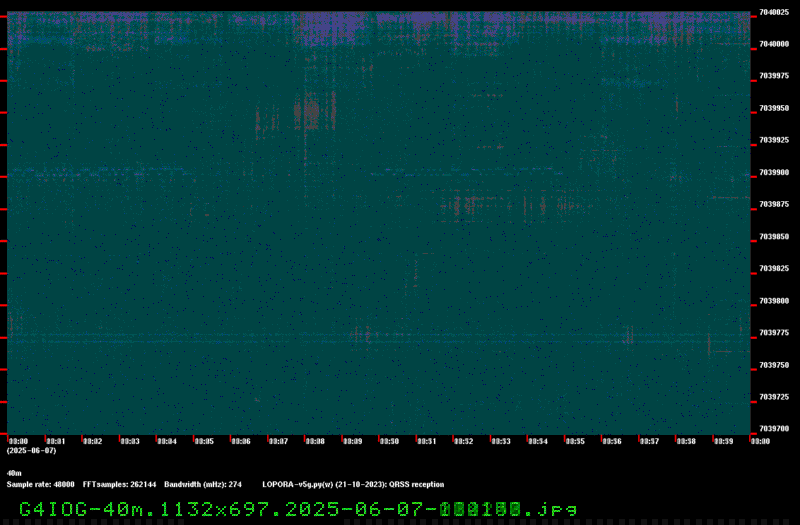This screenshot has width=800, height=525.
Task: Click the 00:02 time axis label
Action: point(93,441)
